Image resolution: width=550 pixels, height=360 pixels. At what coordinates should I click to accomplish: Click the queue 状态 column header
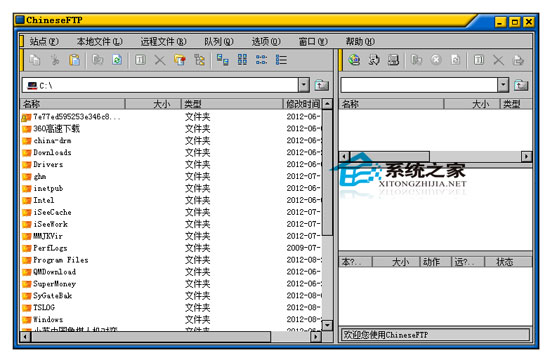click(509, 262)
